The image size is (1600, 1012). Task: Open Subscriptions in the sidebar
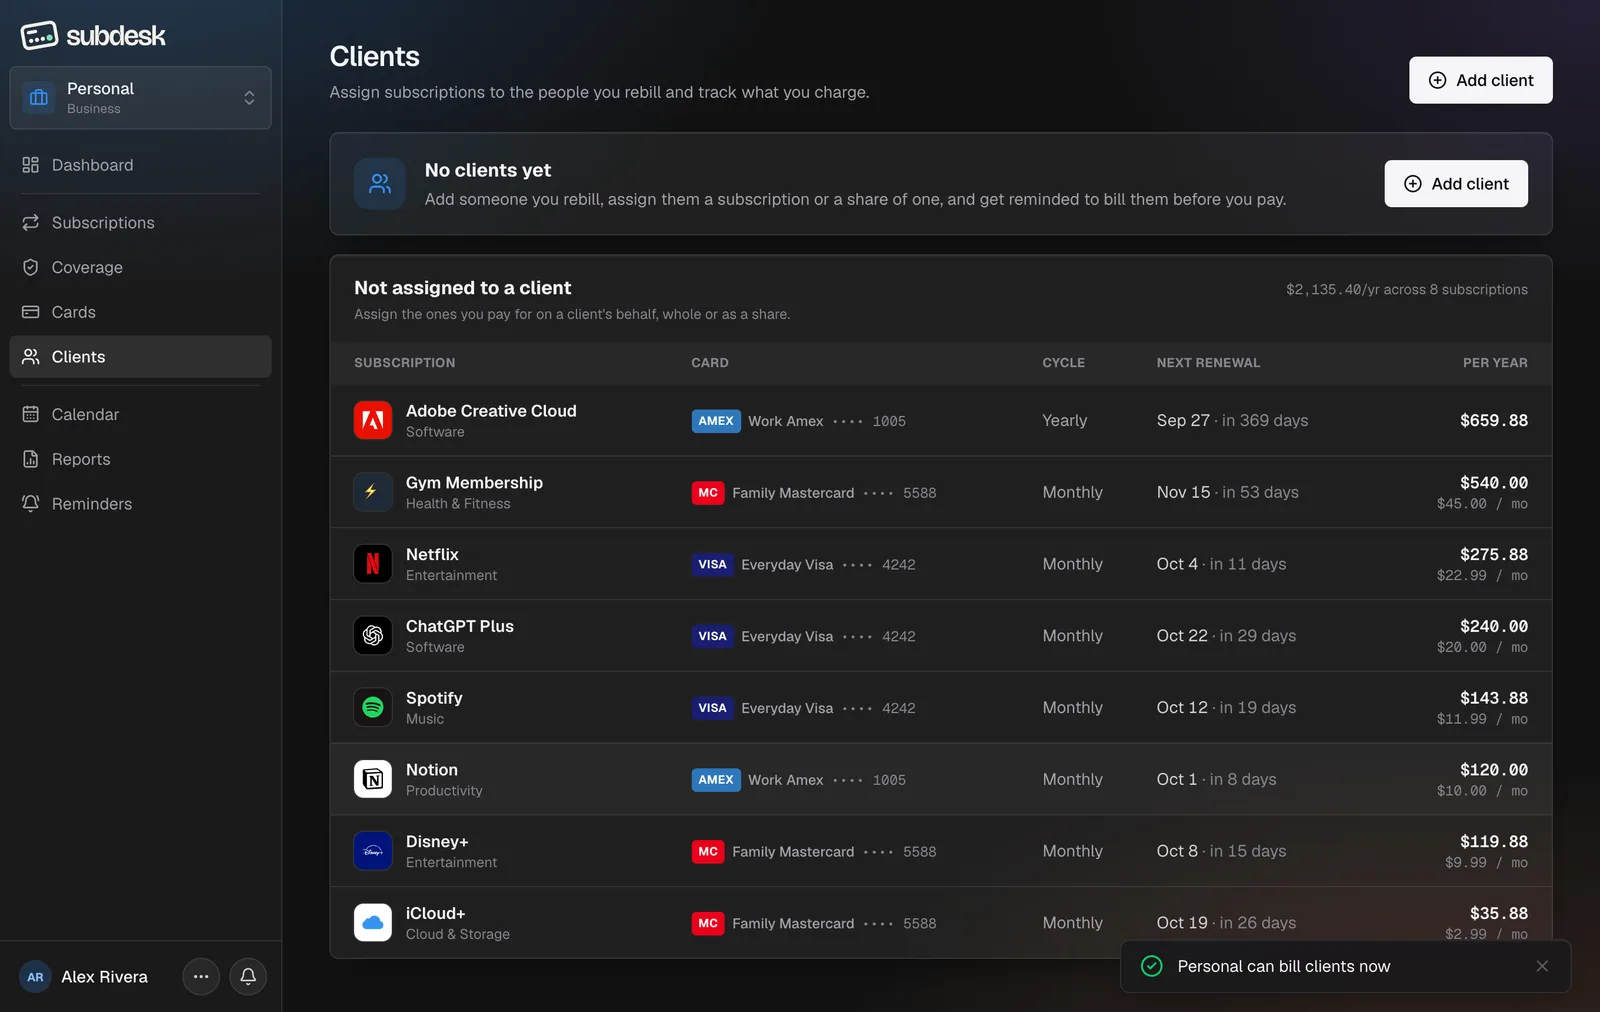(140, 223)
